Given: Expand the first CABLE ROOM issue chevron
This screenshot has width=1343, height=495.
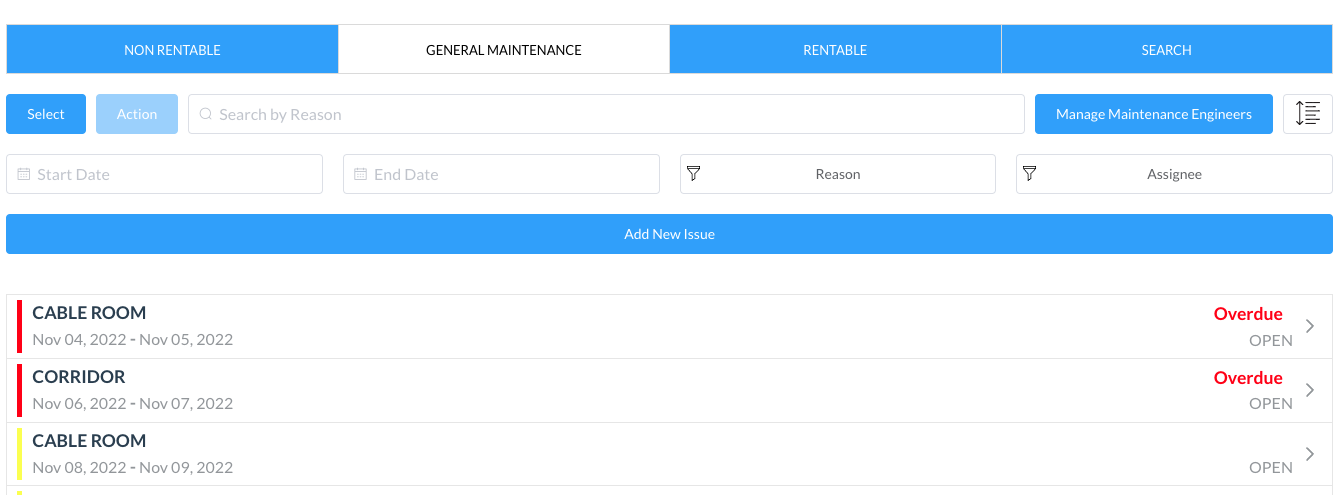Looking at the screenshot, I should pyautogui.click(x=1310, y=326).
